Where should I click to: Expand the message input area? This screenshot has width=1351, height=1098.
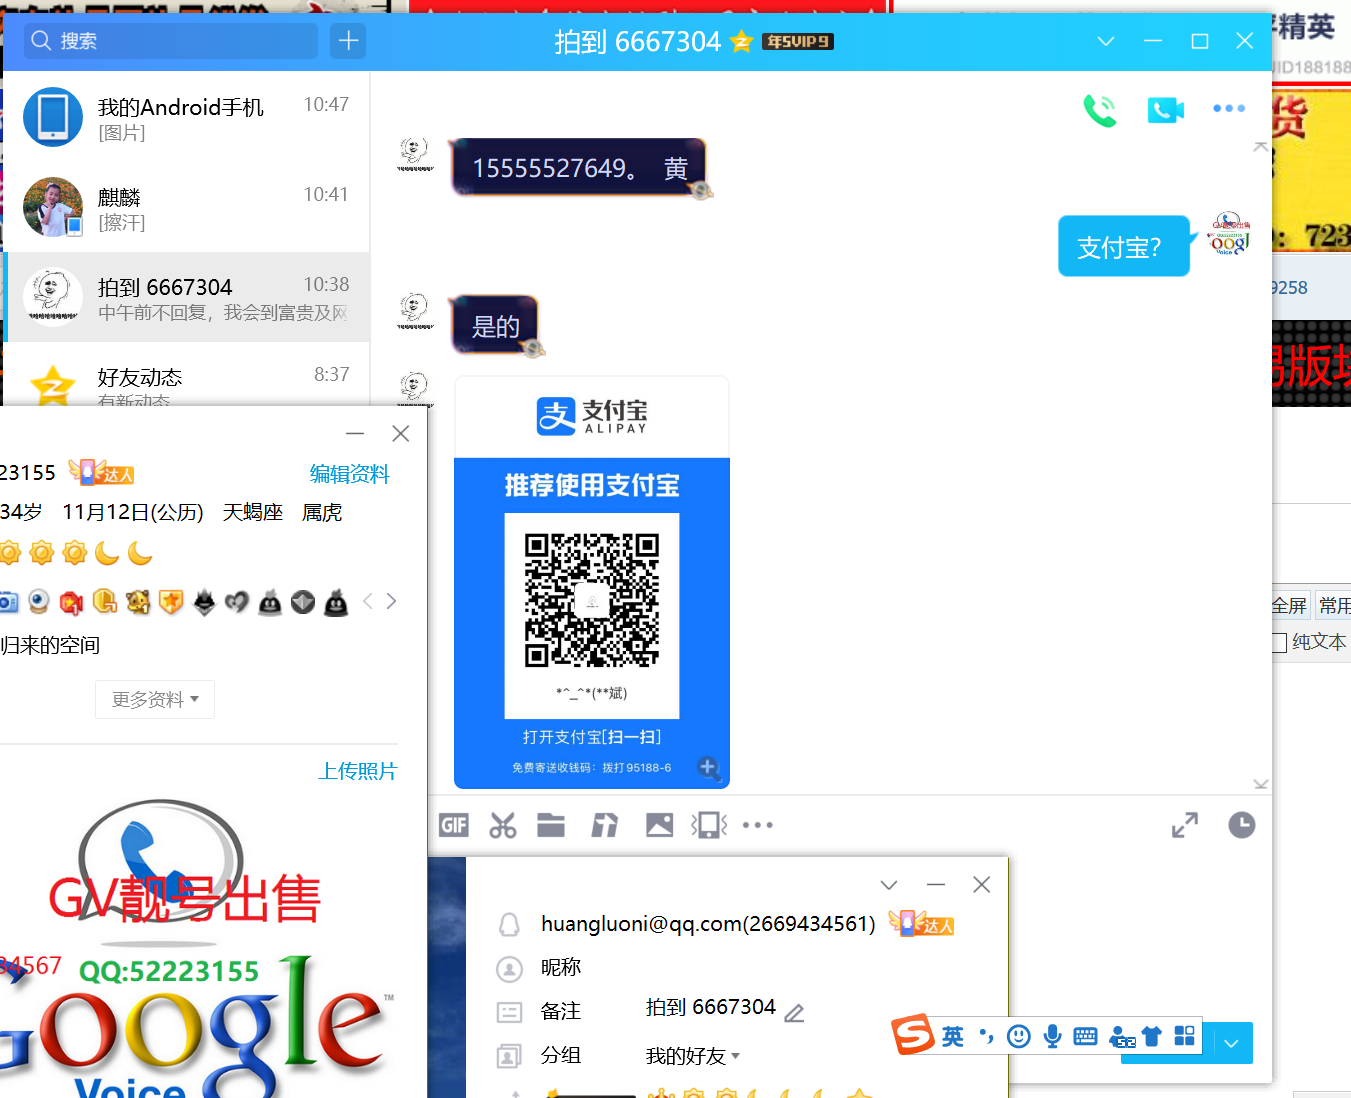(1185, 825)
